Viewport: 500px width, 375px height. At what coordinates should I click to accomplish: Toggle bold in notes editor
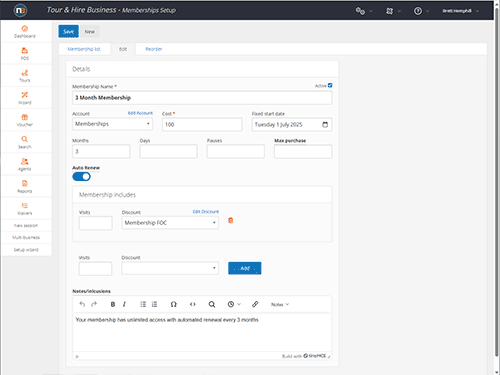[113, 304]
